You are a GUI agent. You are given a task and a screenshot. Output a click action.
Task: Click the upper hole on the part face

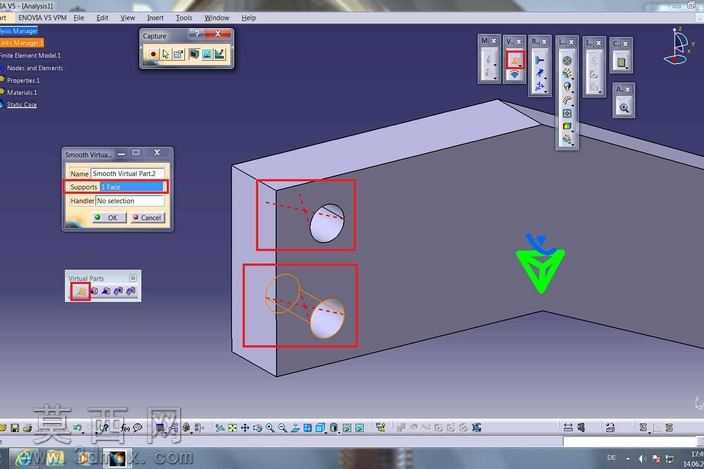[327, 223]
